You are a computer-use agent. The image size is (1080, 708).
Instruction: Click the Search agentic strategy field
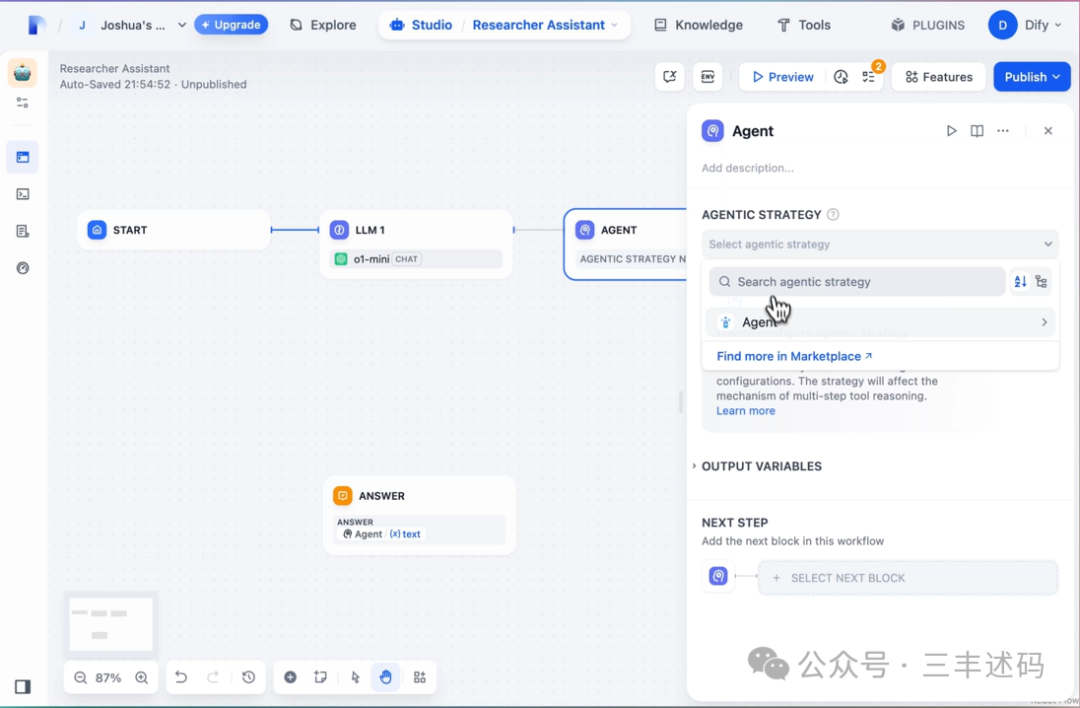coord(857,282)
